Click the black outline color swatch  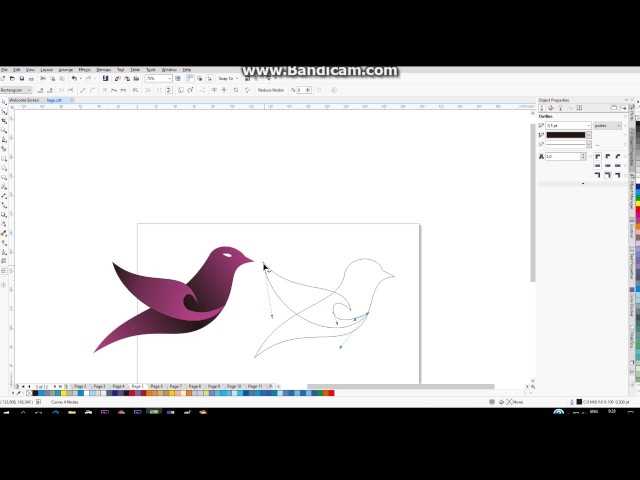(x=566, y=135)
